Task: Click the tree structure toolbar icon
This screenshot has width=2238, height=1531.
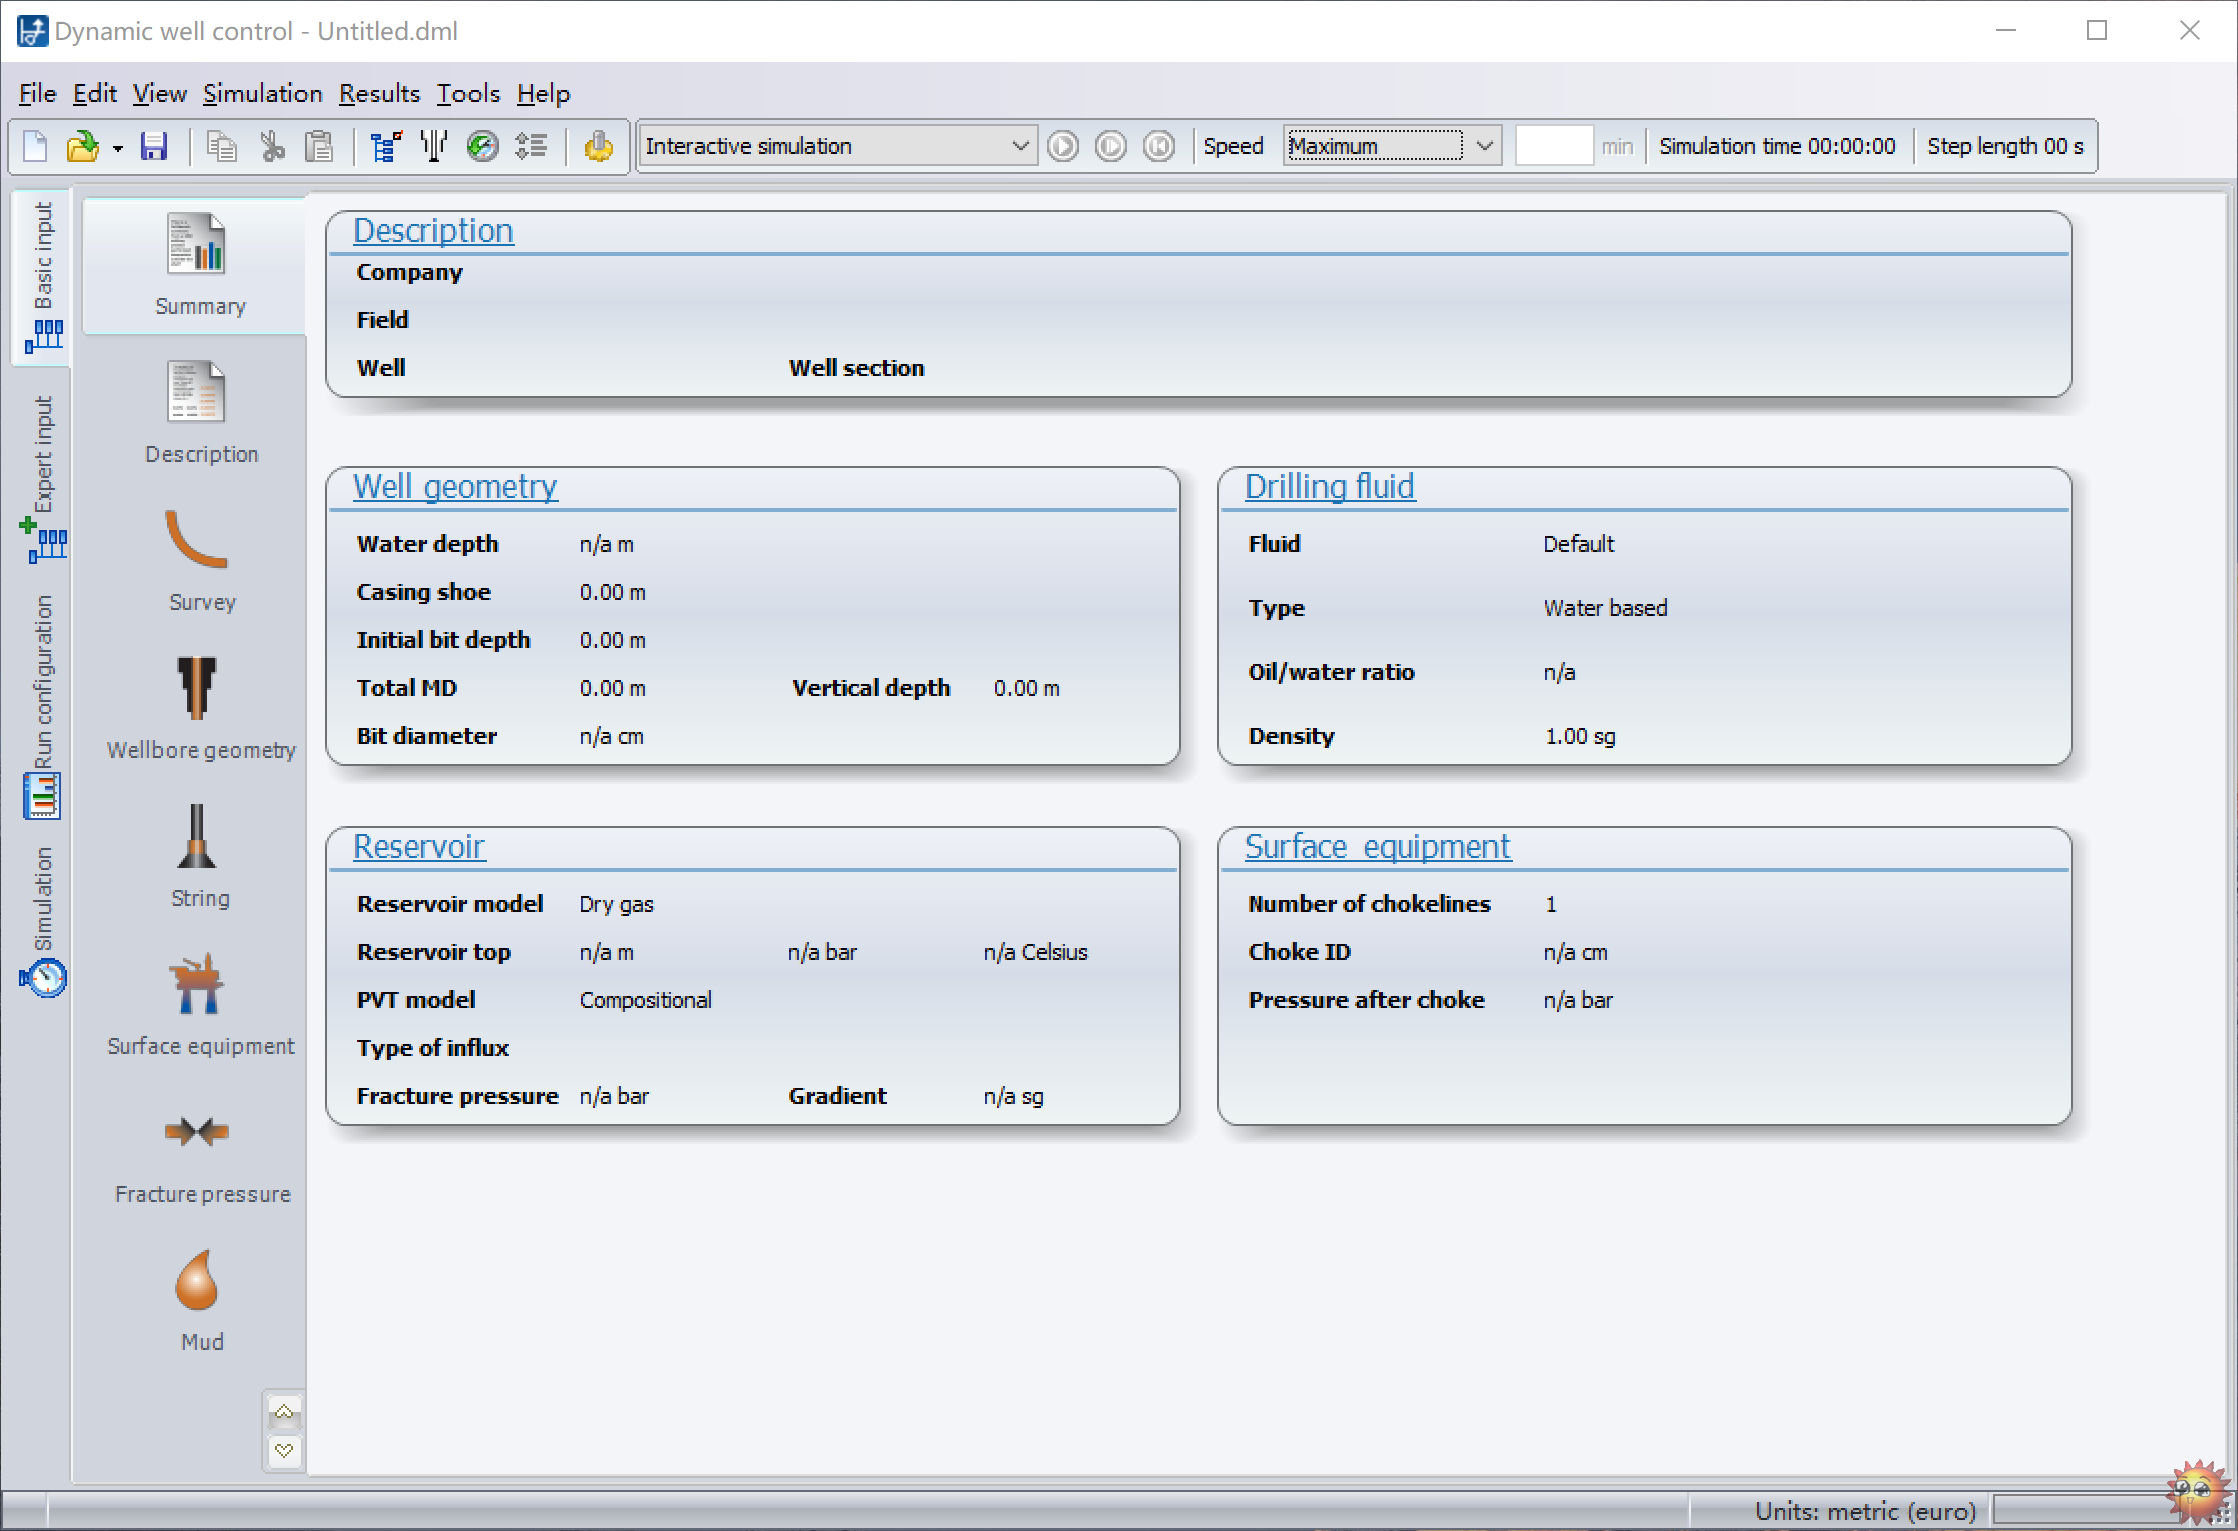Action: tap(386, 147)
